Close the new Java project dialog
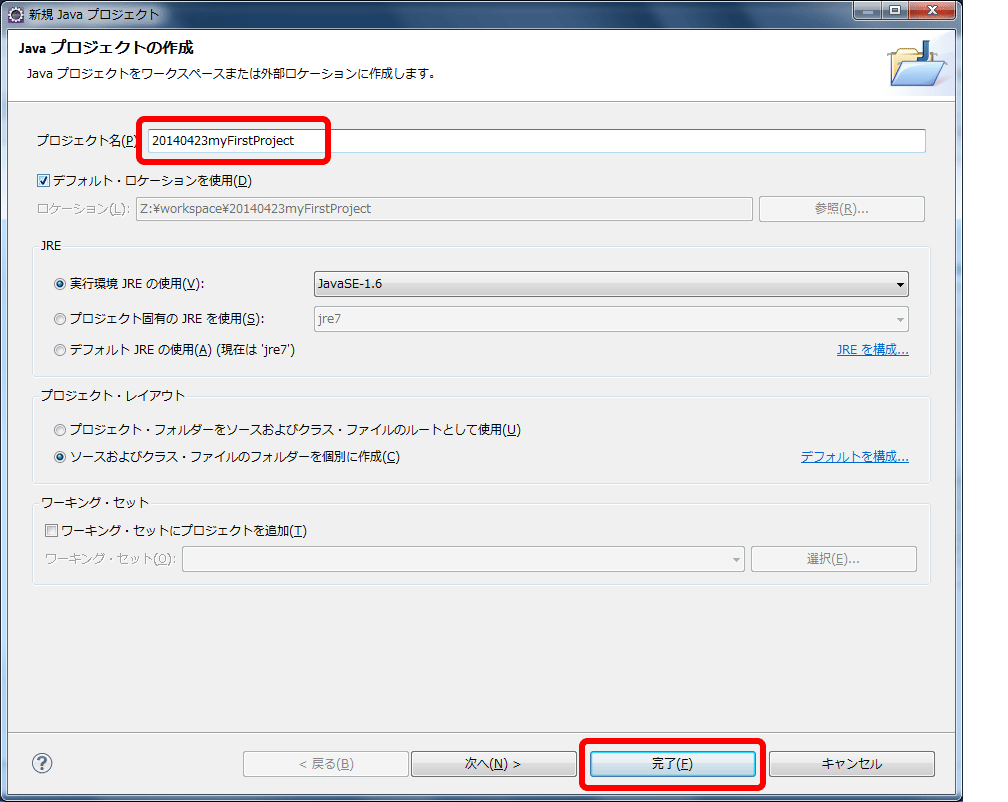This screenshot has height=802, width=1008. tap(932, 10)
